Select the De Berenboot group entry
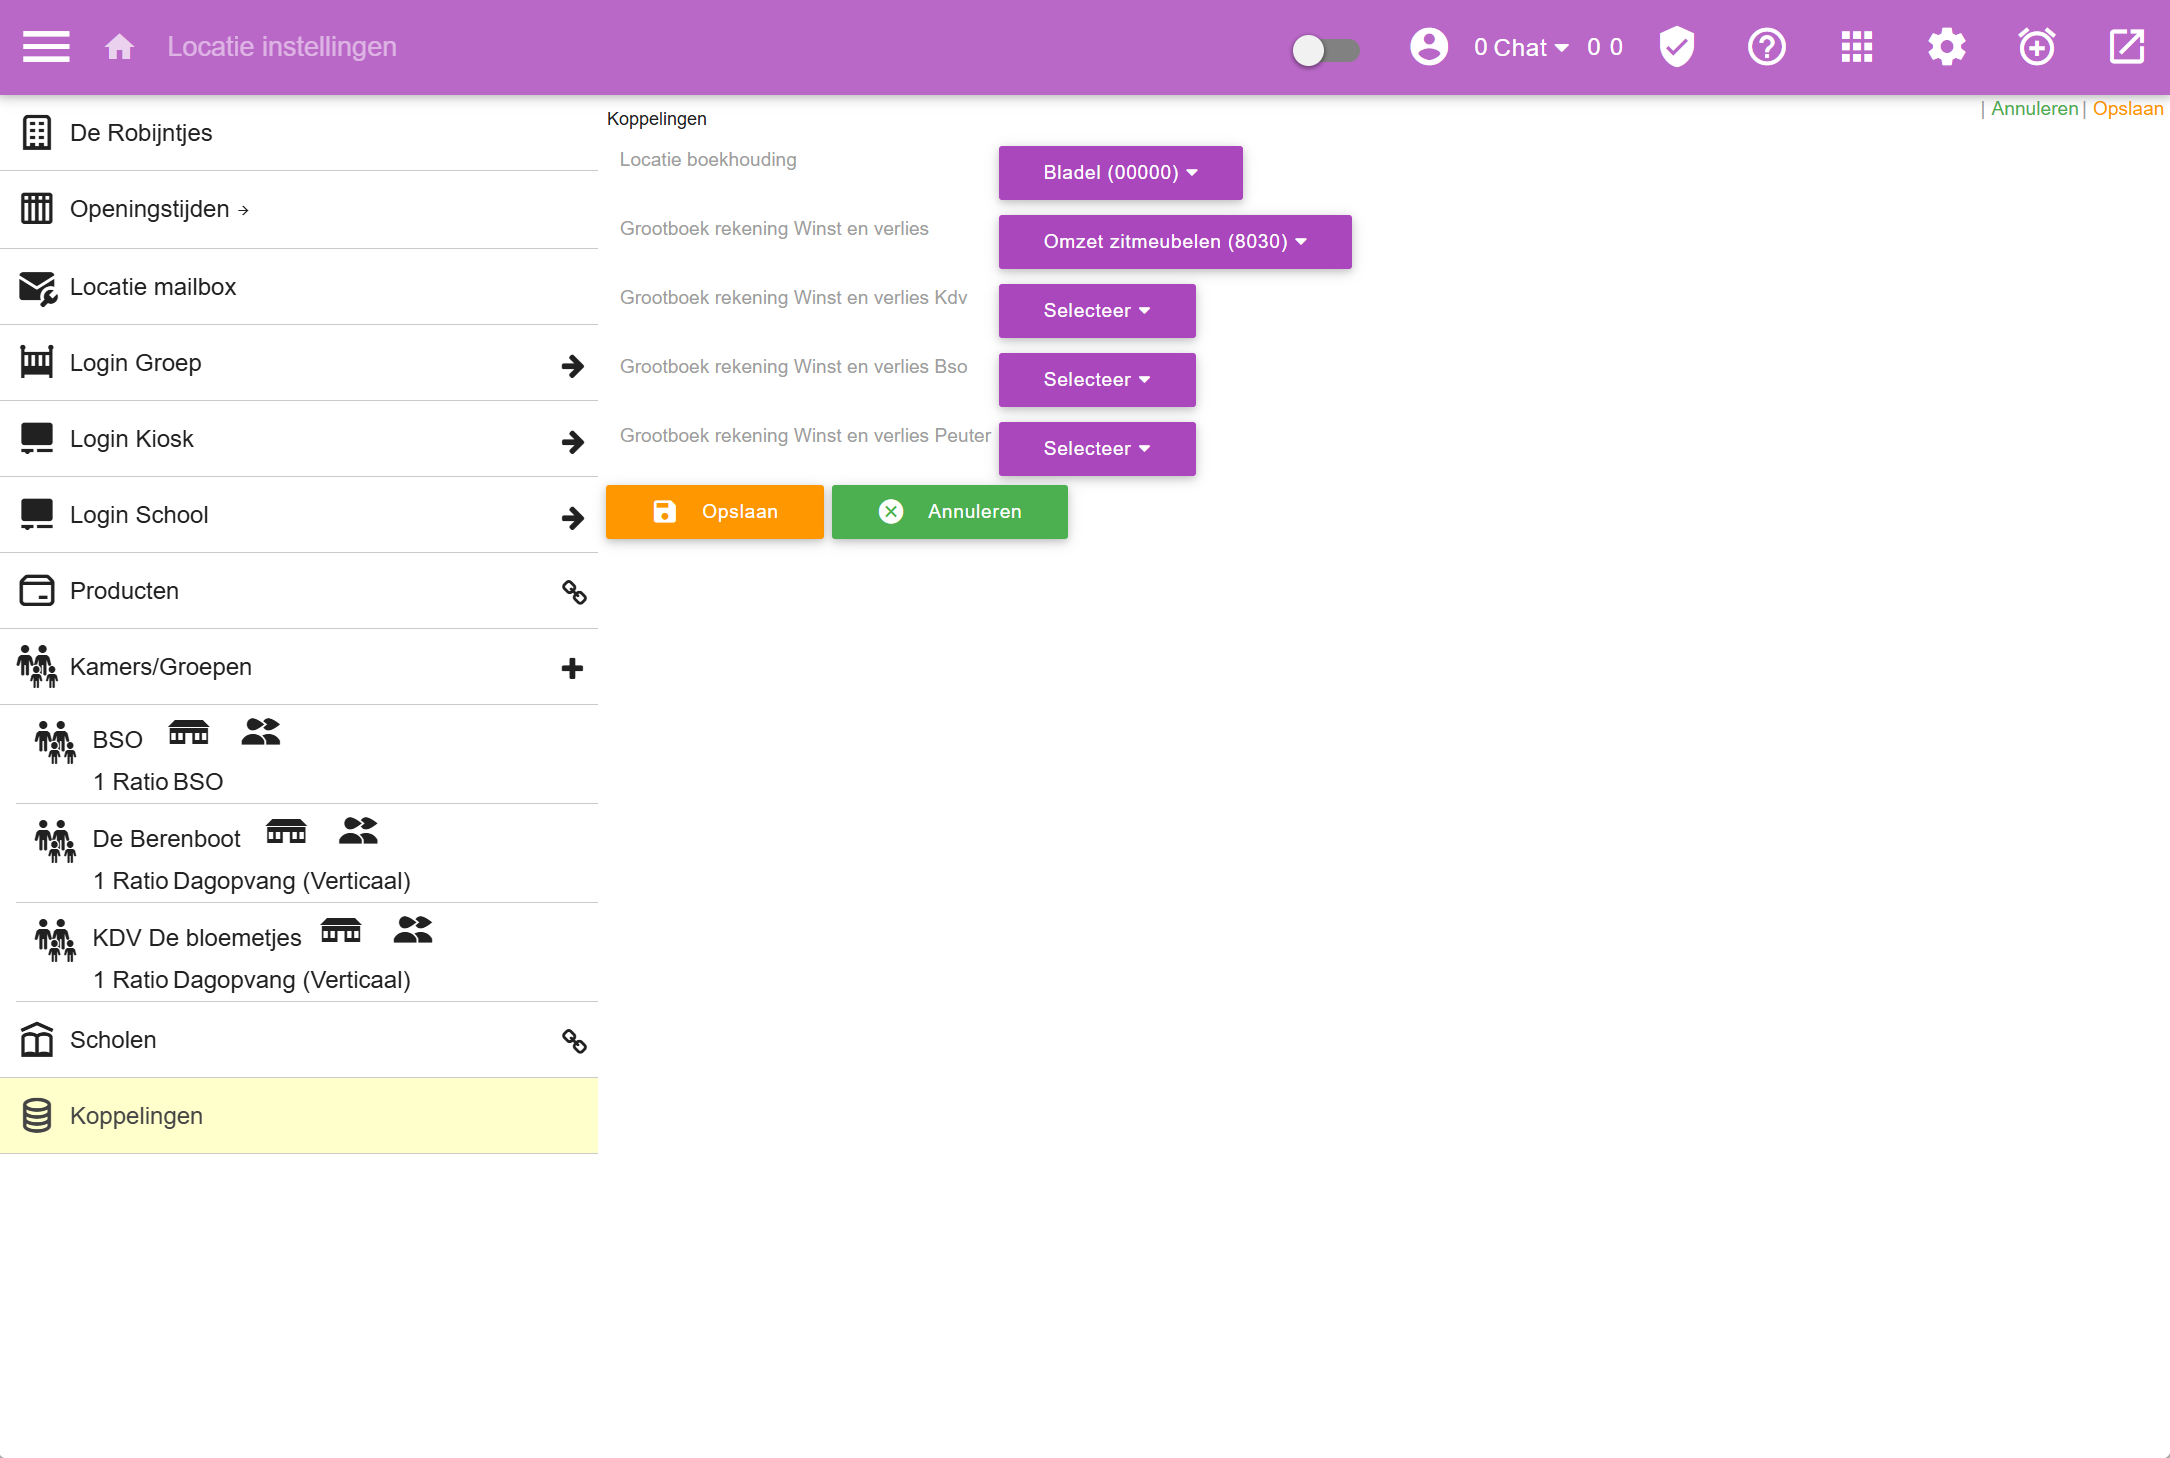The width and height of the screenshot is (2170, 1458). [166, 839]
